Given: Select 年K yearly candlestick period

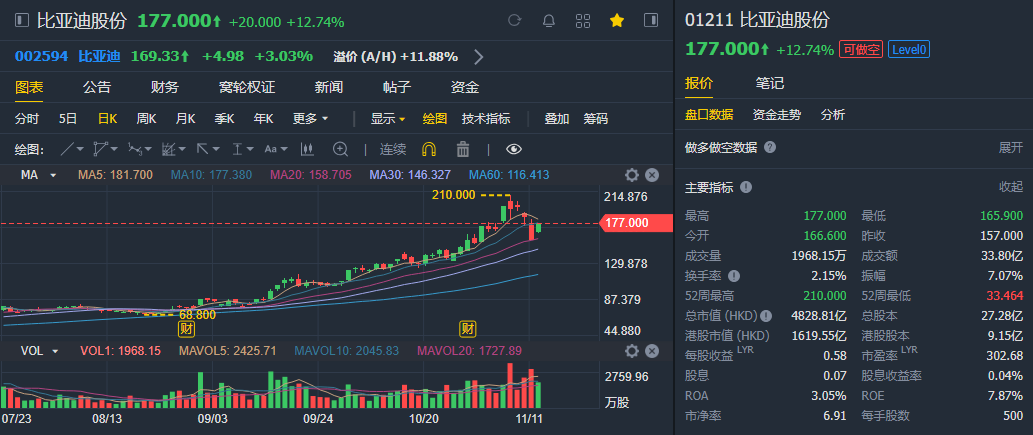Looking at the screenshot, I should click(x=264, y=119).
